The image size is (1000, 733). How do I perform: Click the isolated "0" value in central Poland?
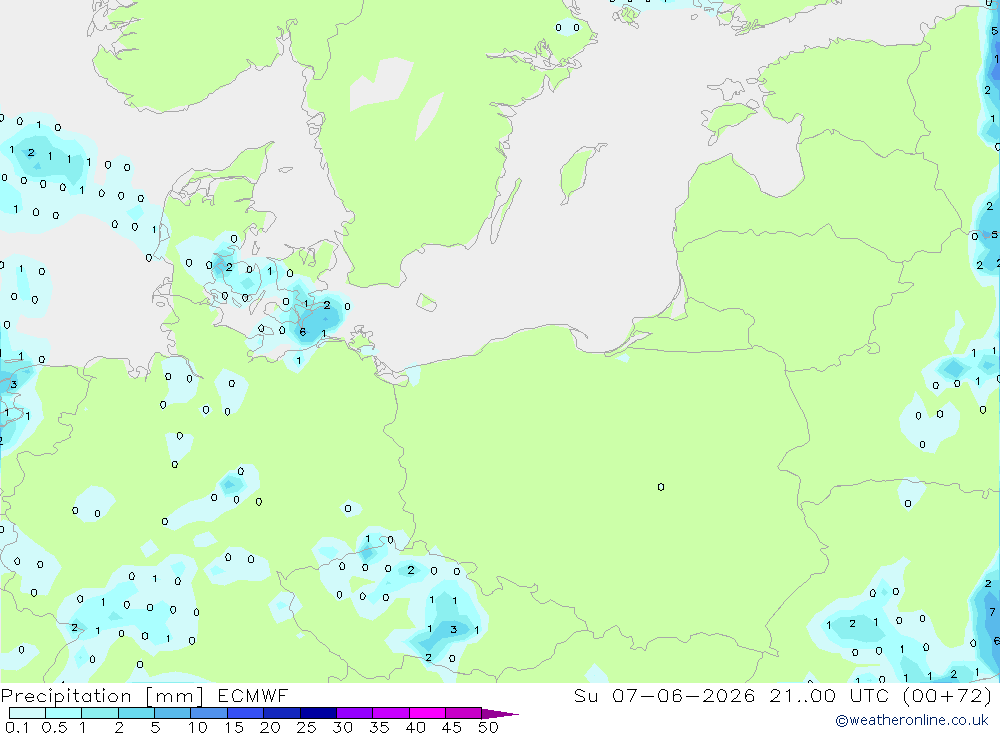tap(661, 487)
